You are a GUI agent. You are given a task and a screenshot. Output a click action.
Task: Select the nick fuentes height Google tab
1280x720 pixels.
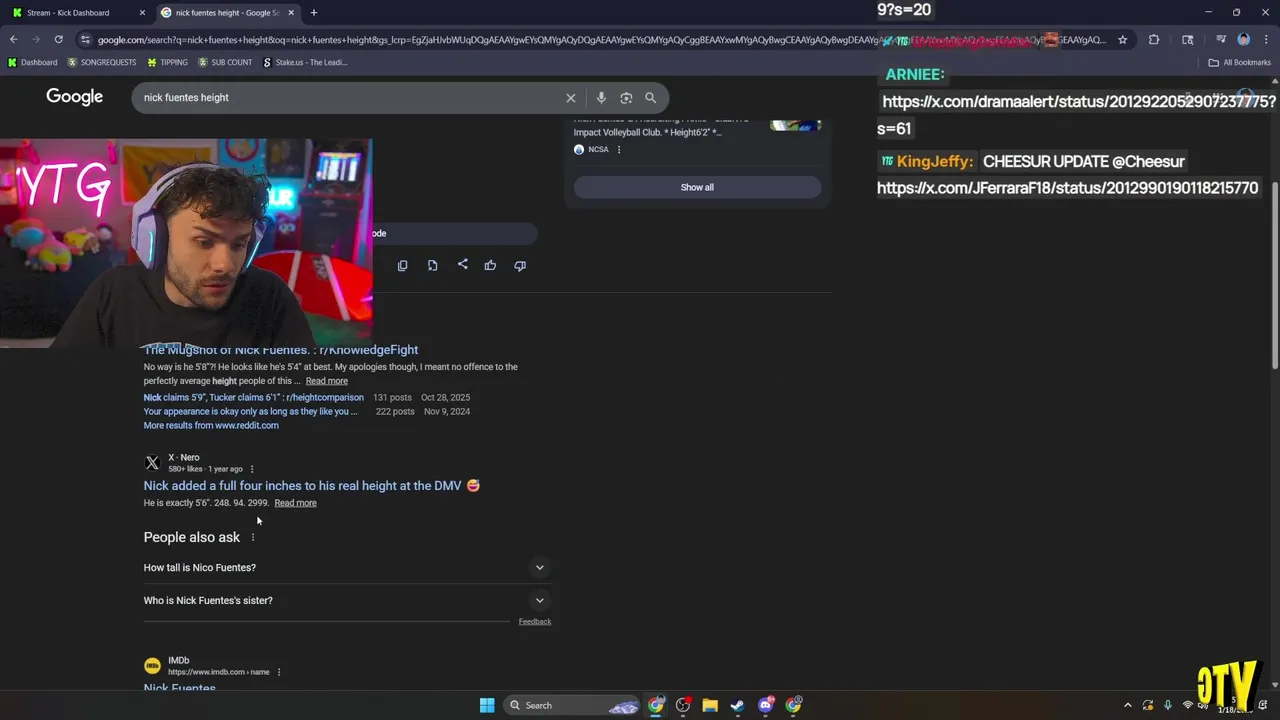point(226,13)
